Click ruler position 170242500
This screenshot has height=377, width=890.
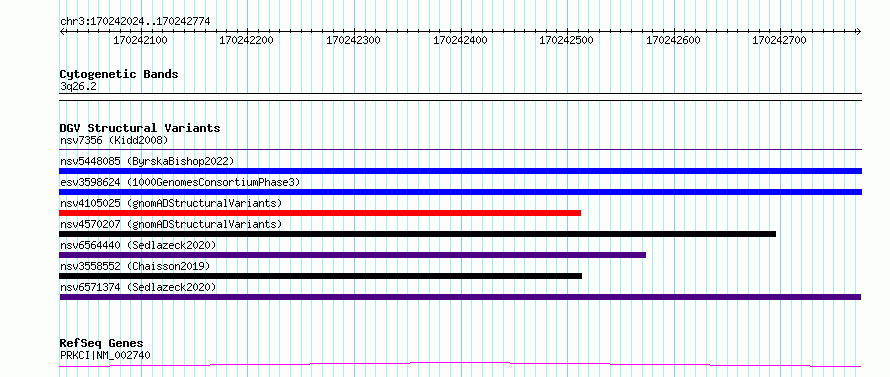coord(566,40)
